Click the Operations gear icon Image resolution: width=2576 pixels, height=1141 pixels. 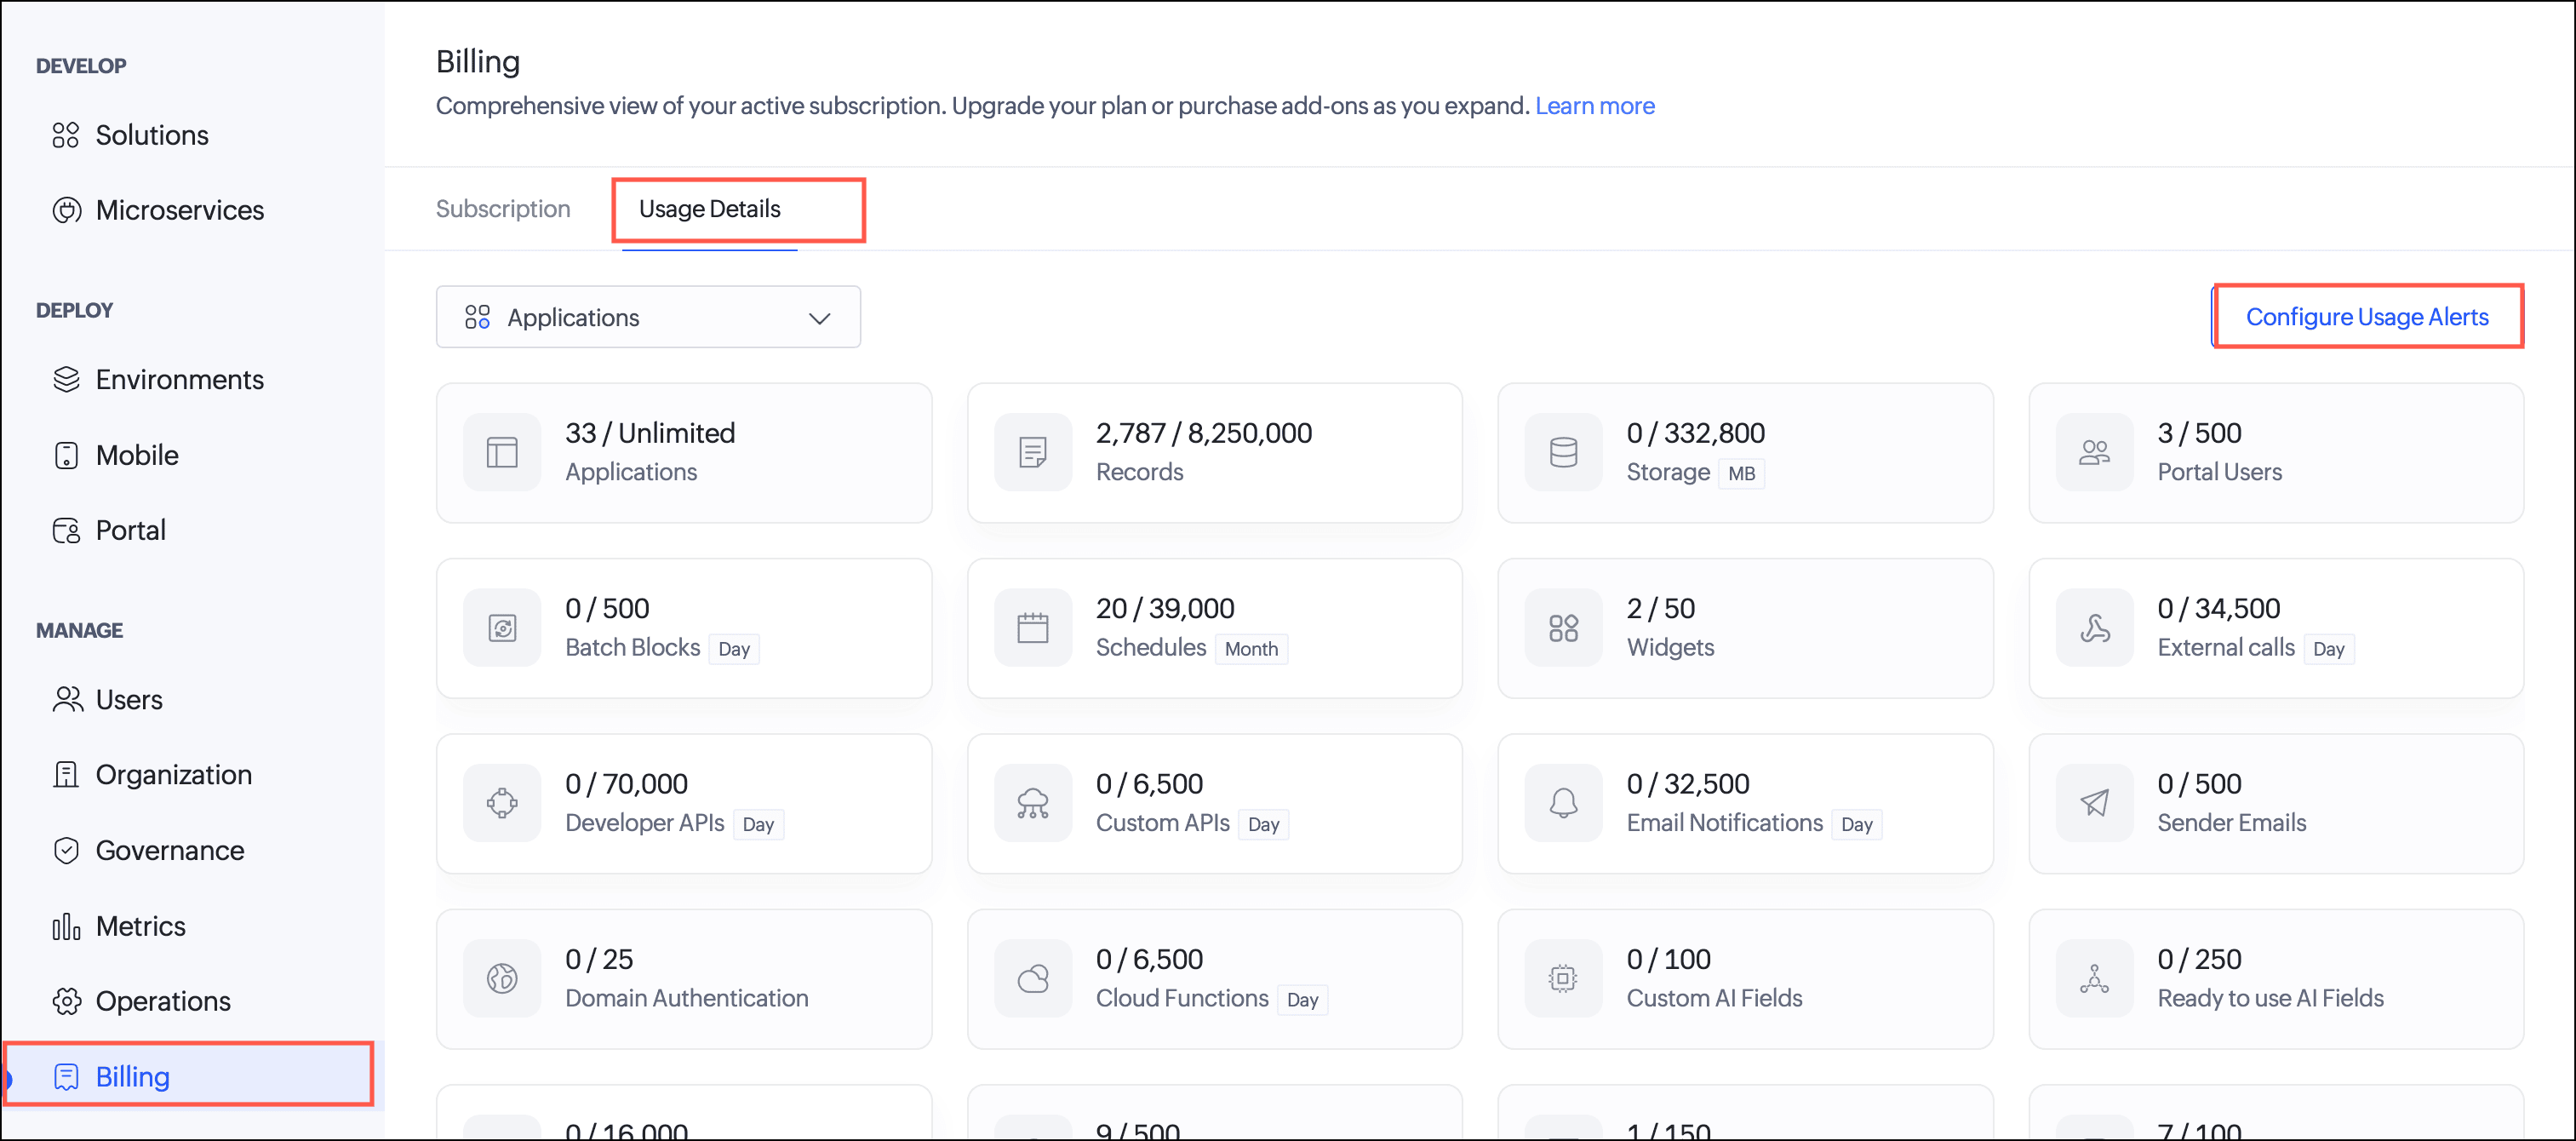tap(66, 1001)
